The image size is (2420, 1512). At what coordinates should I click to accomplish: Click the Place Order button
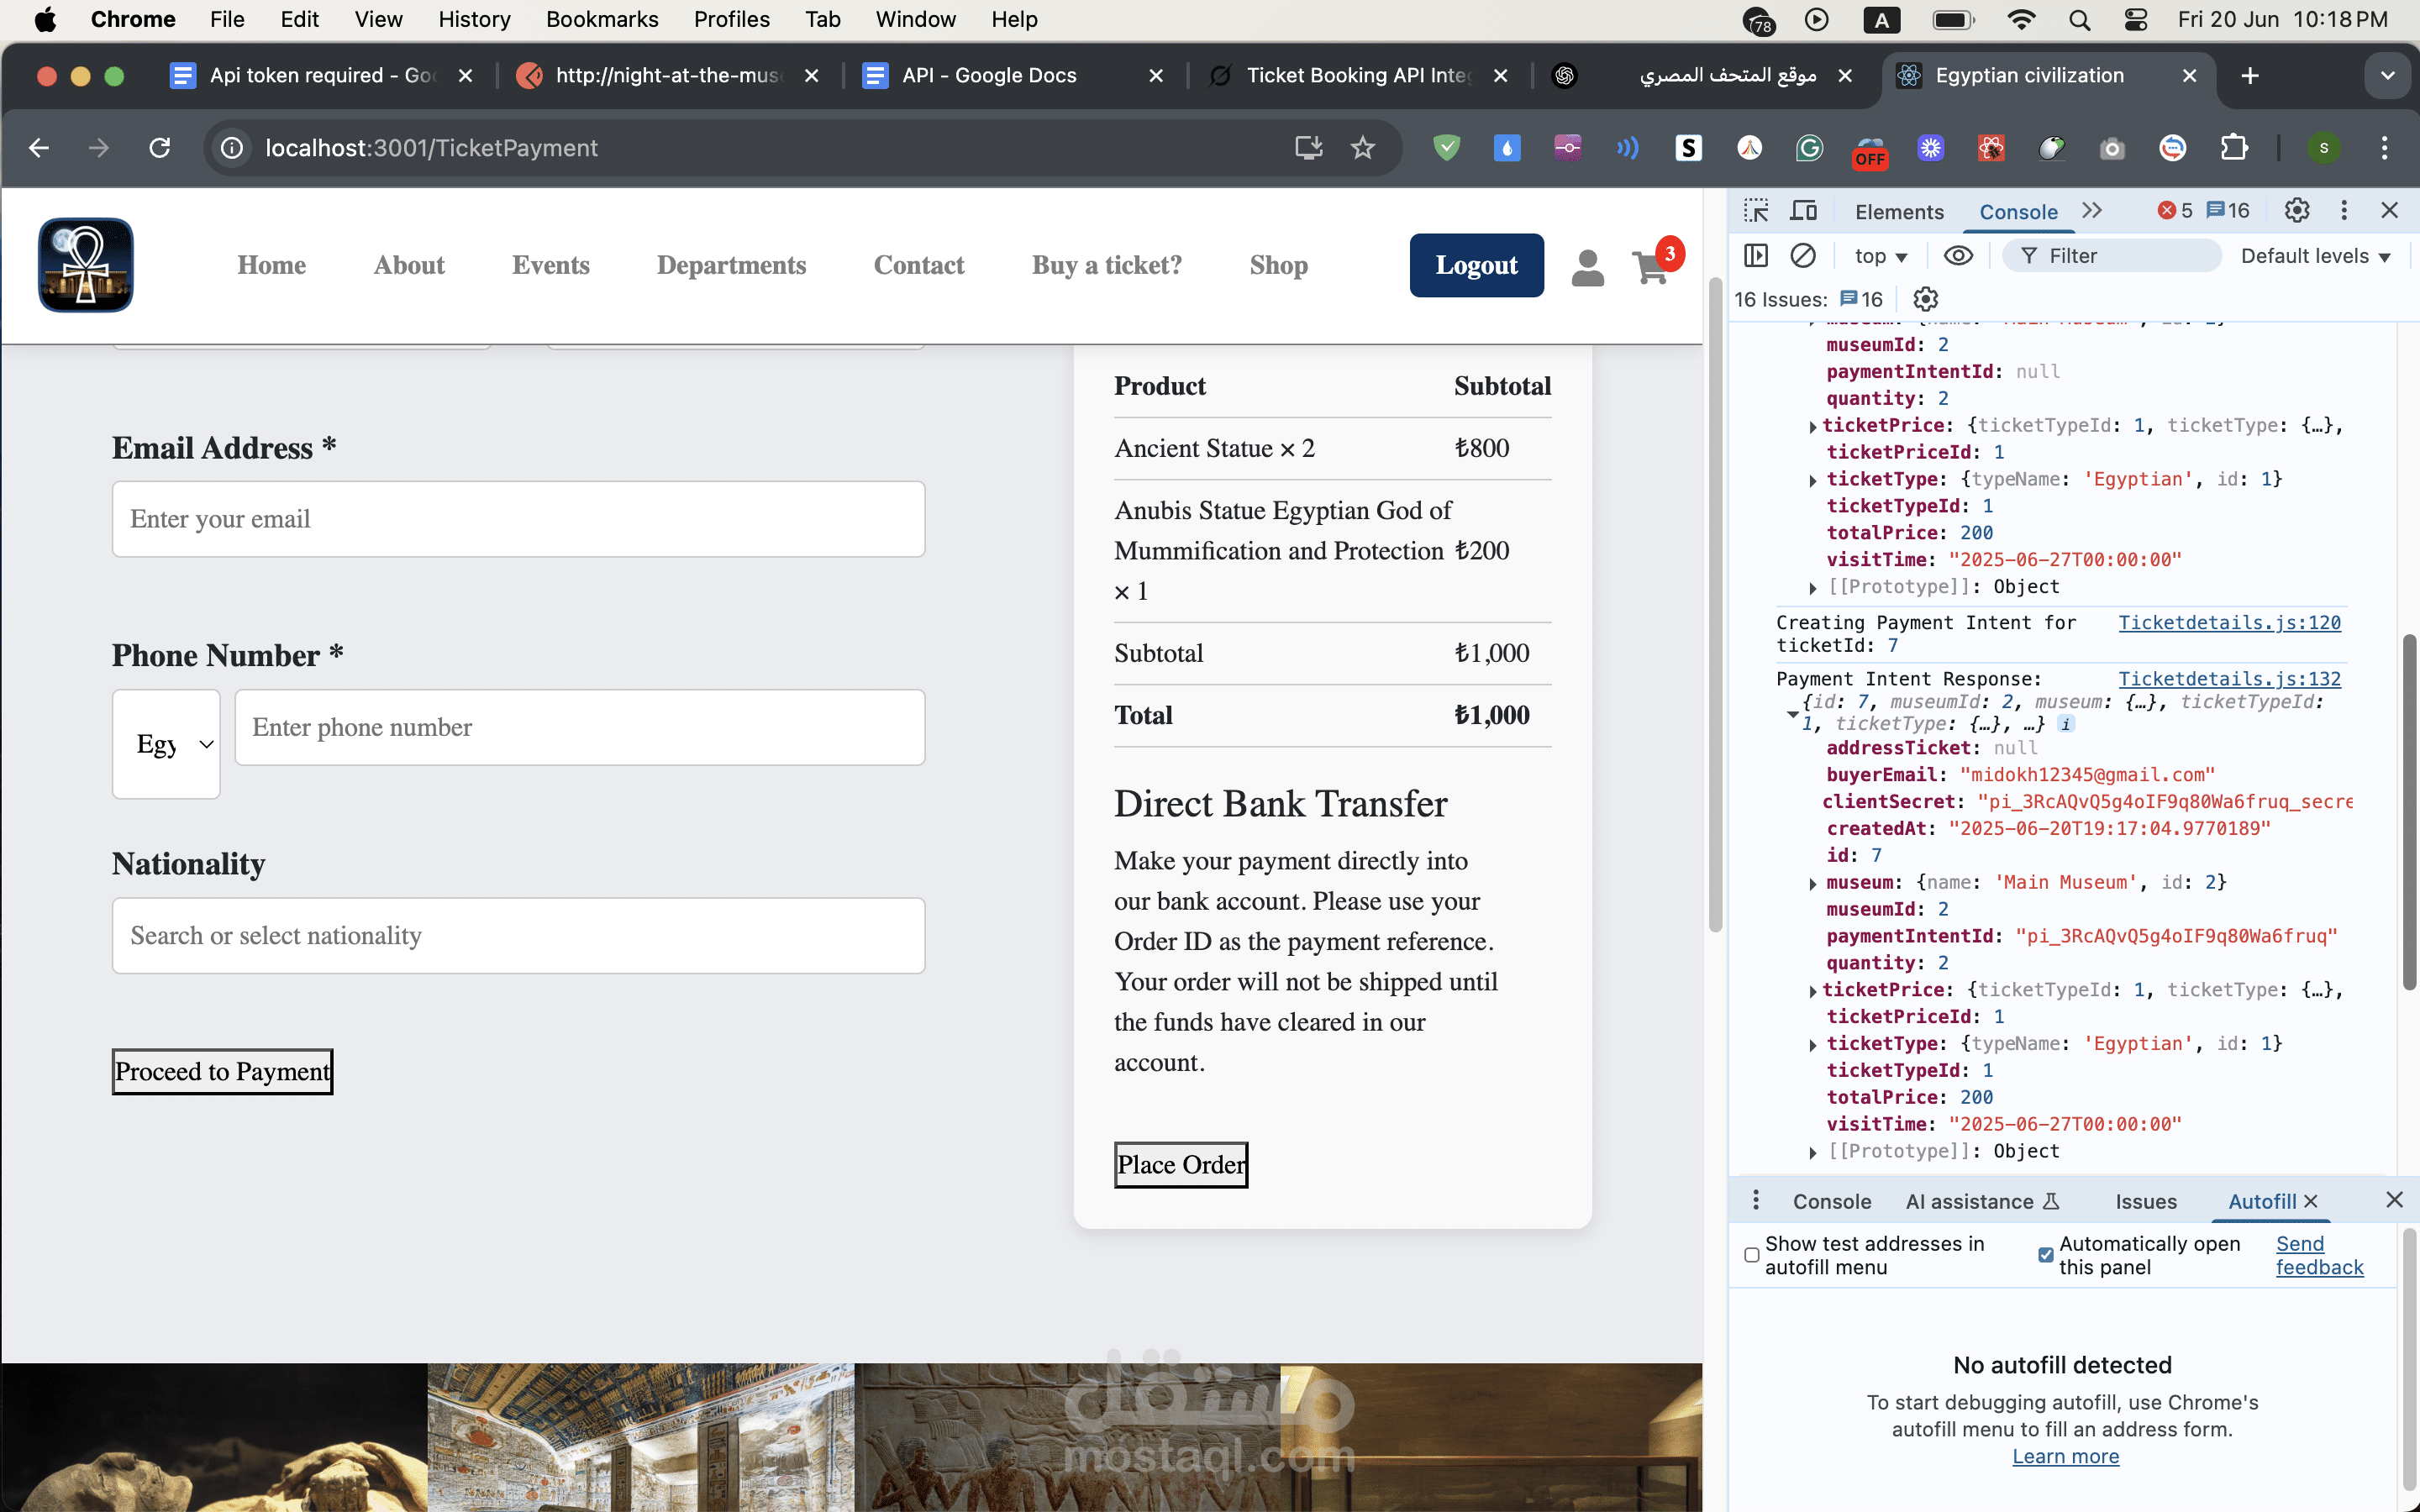[x=1181, y=1164]
